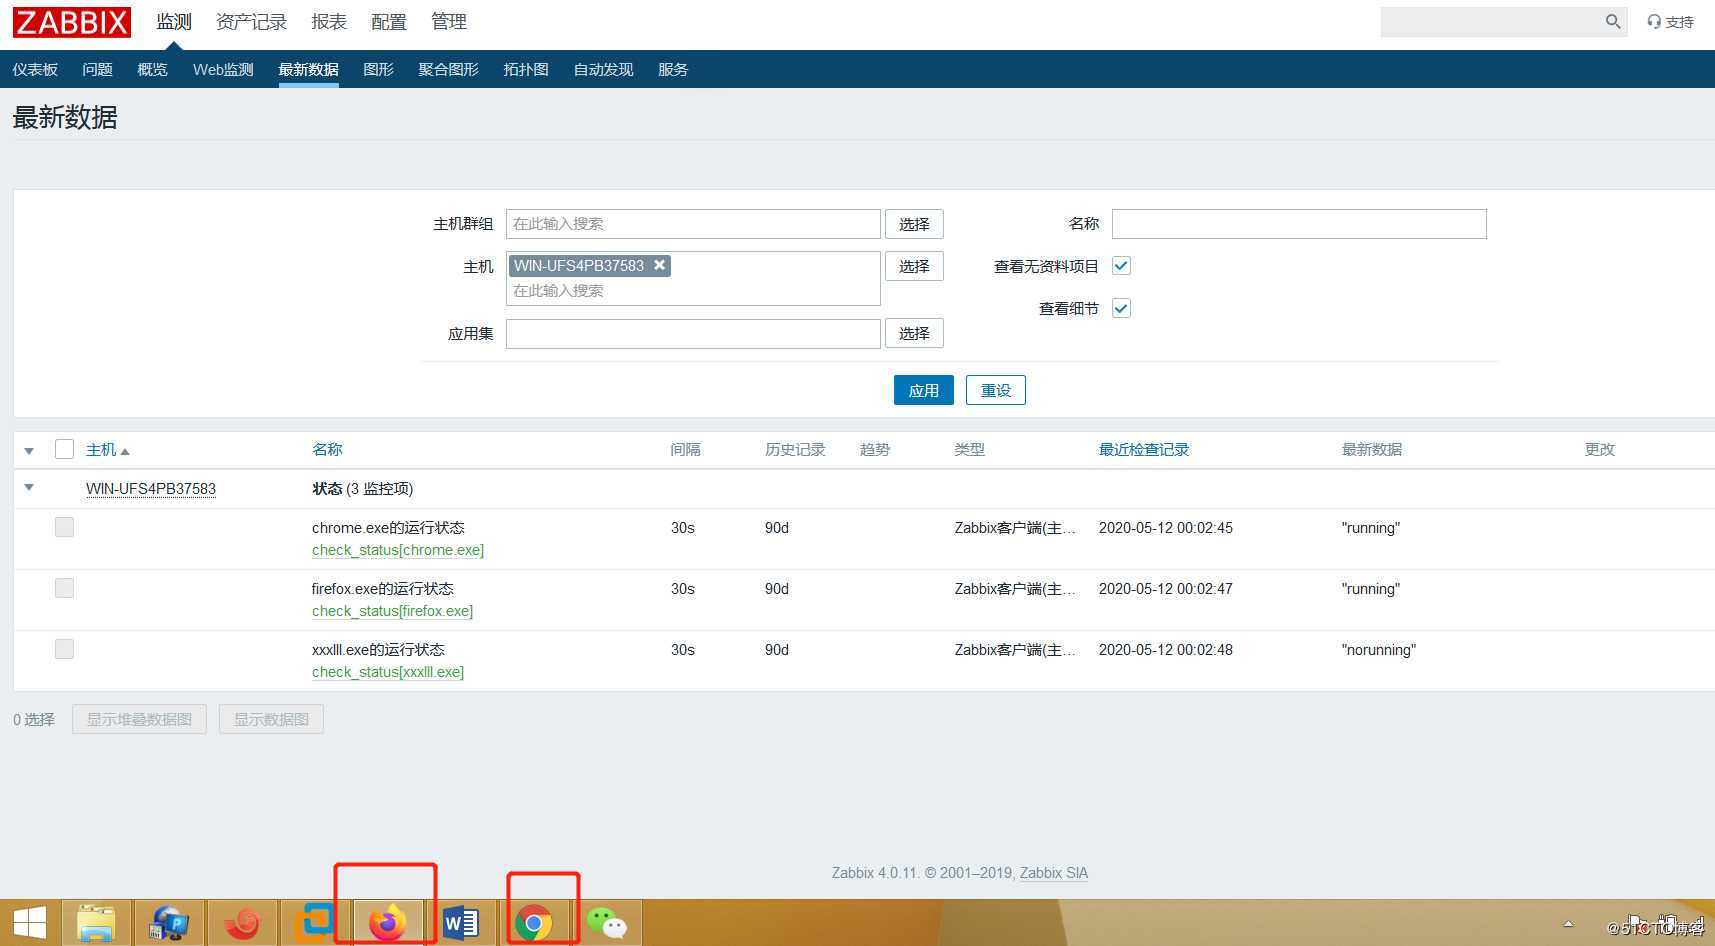This screenshot has height=946, width=1715.
Task: Open the red swirl taskbar app
Action: pos(242,922)
